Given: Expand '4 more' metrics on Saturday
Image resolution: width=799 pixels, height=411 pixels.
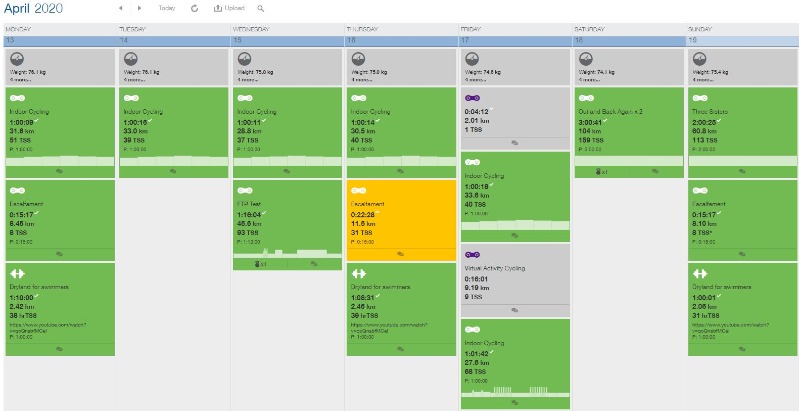Looking at the screenshot, I should coord(590,80).
